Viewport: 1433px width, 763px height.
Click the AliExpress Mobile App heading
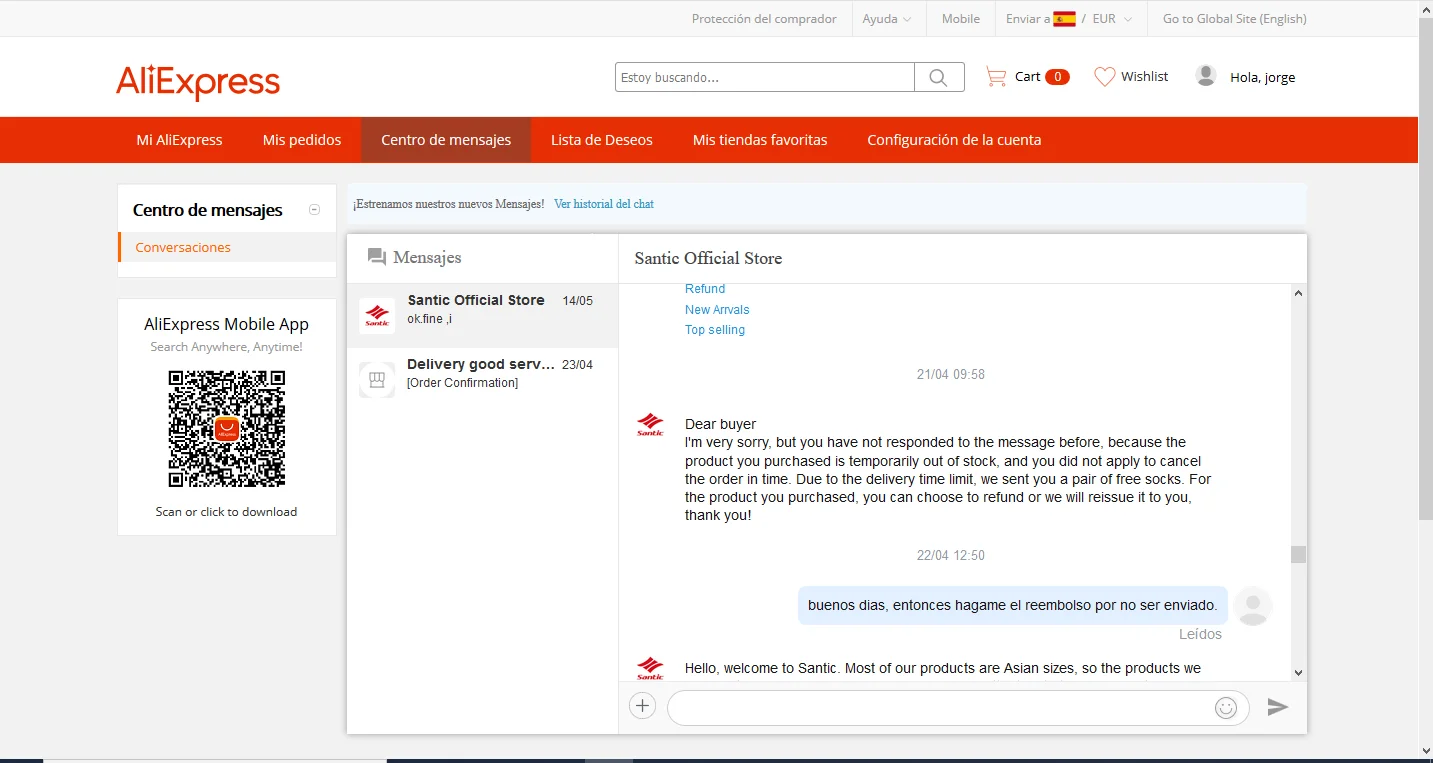(226, 324)
